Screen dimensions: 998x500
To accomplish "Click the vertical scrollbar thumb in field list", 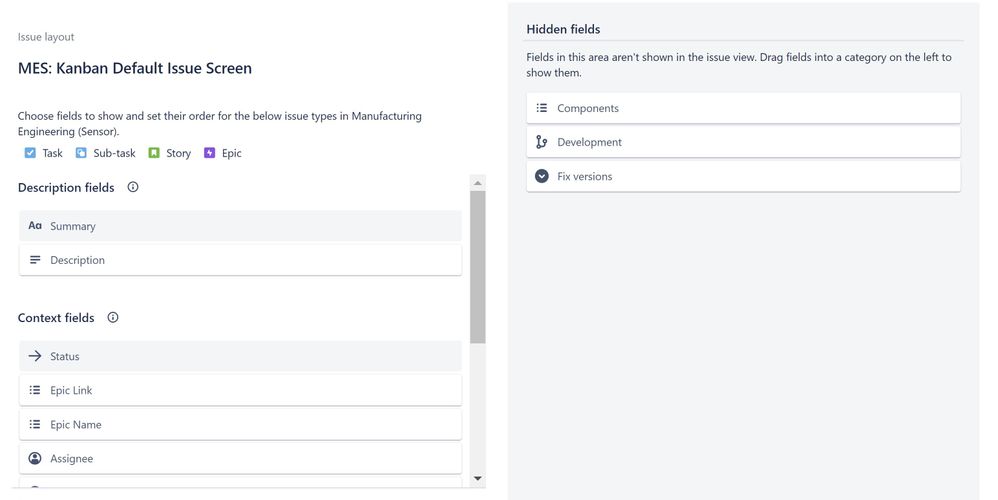I will [x=478, y=267].
